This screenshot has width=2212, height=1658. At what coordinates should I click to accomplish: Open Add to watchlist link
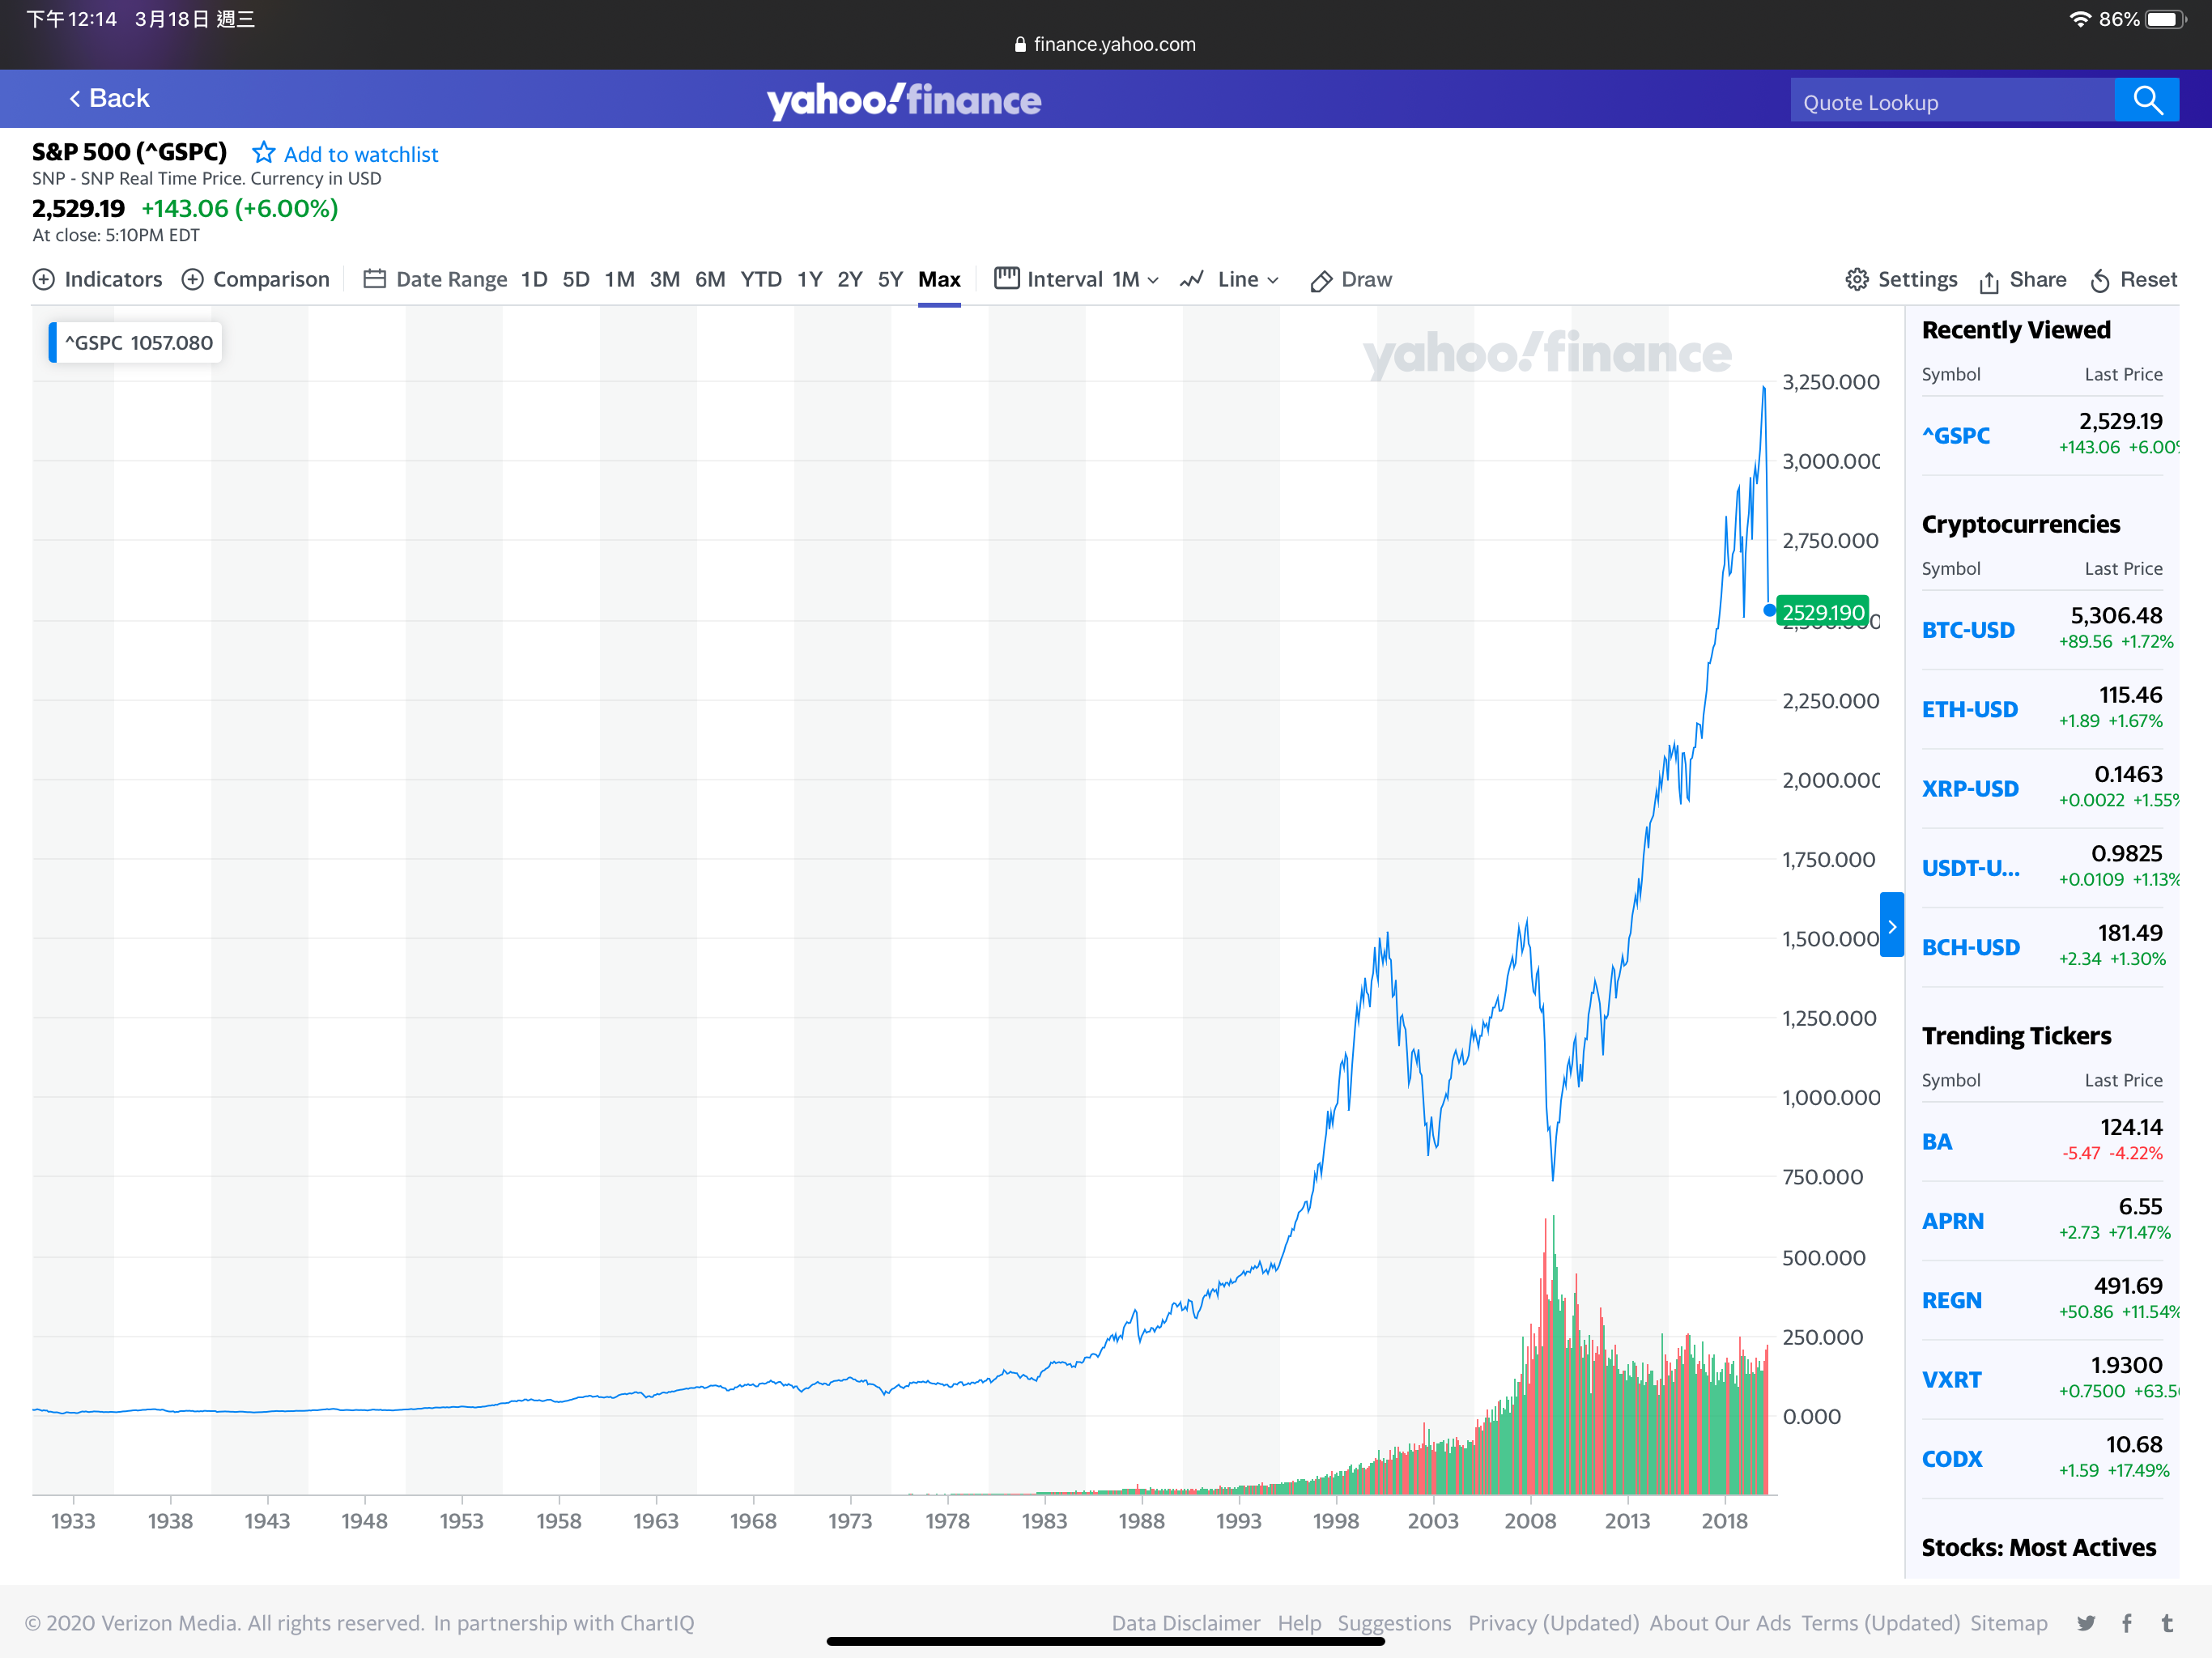click(x=361, y=154)
